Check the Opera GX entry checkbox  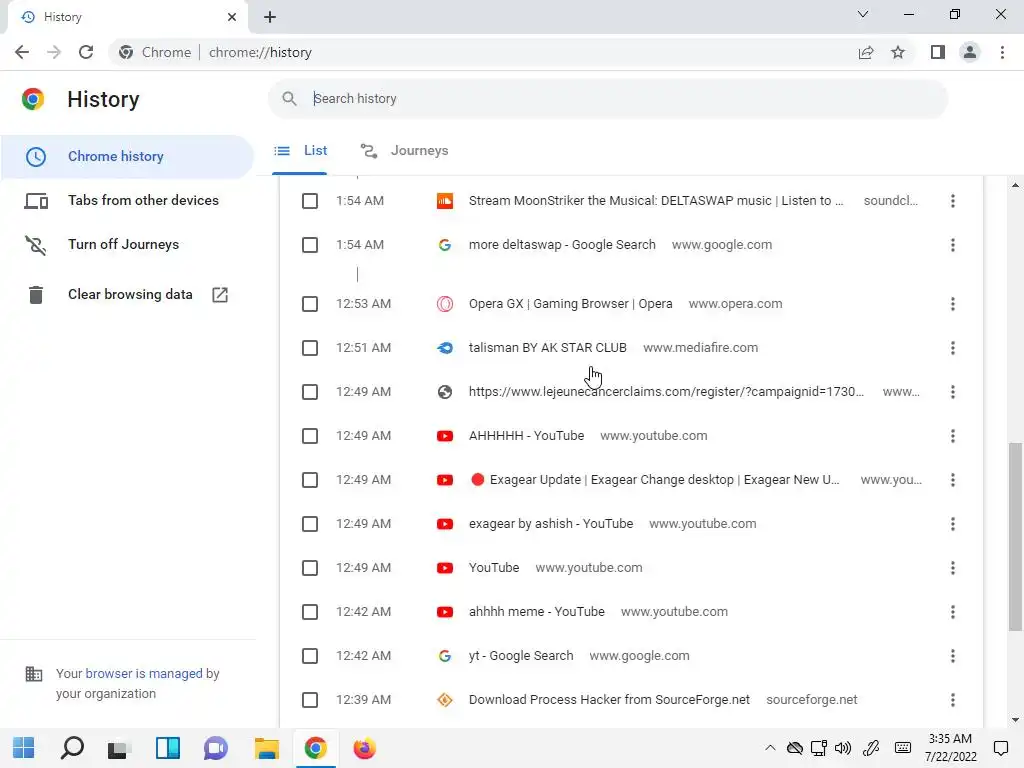tap(310, 304)
